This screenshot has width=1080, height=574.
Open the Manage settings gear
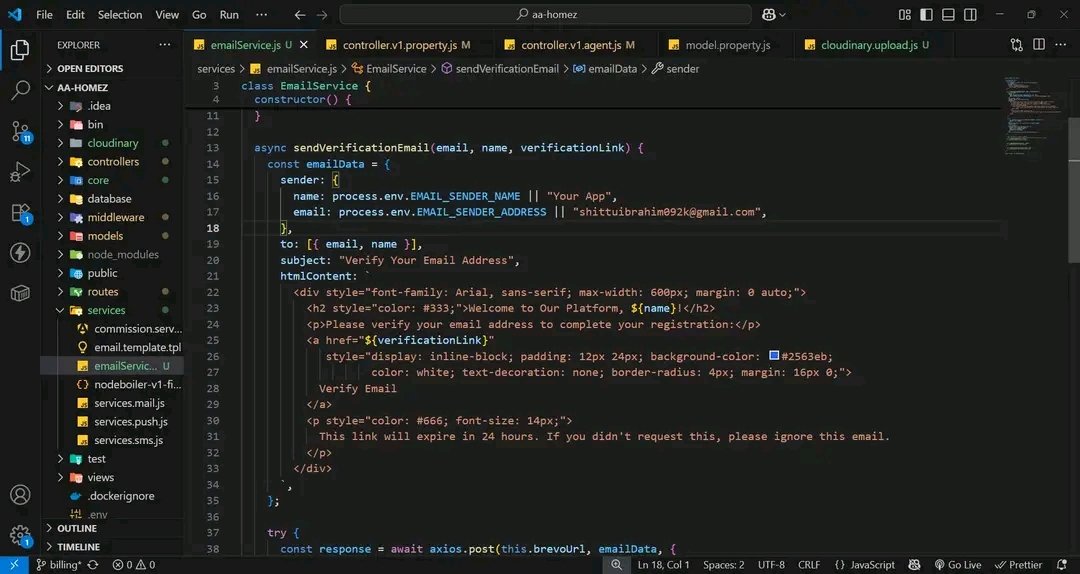click(20, 535)
